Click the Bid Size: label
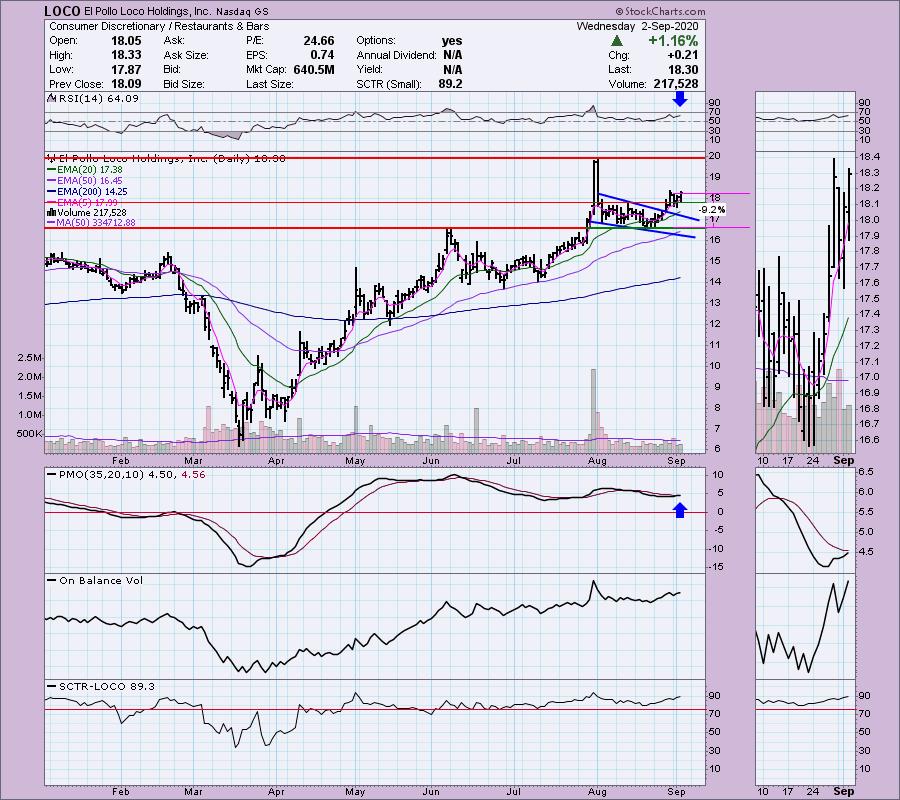Image resolution: width=900 pixels, height=800 pixels. click(x=184, y=84)
